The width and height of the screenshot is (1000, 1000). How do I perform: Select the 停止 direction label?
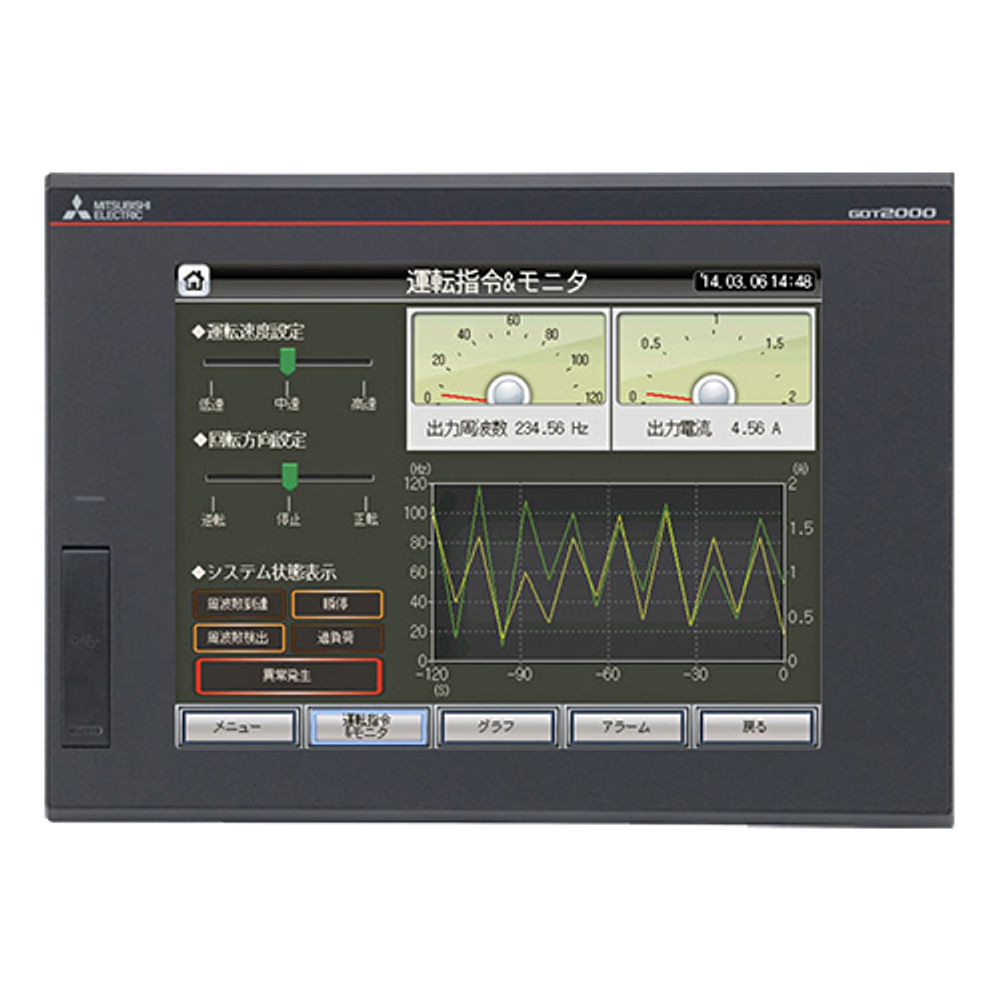288,520
